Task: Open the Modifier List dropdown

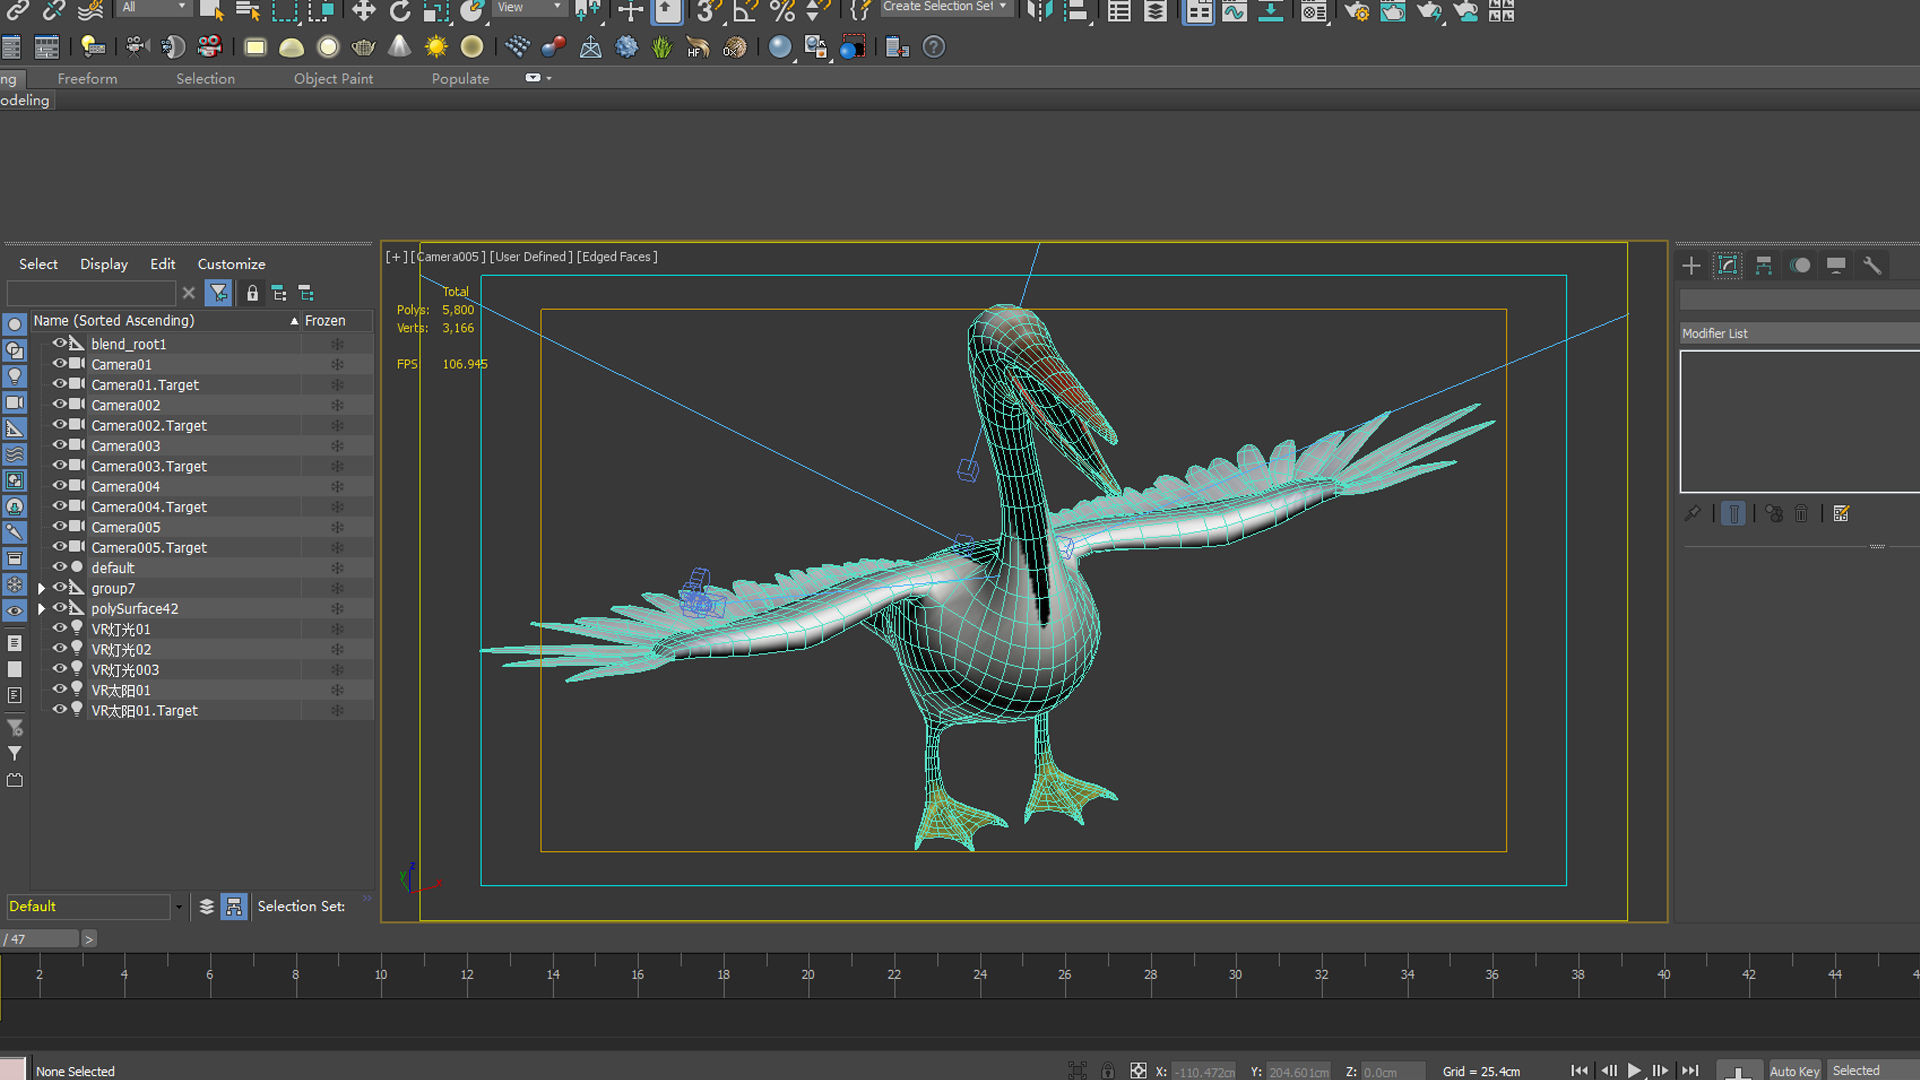Action: click(x=1800, y=333)
